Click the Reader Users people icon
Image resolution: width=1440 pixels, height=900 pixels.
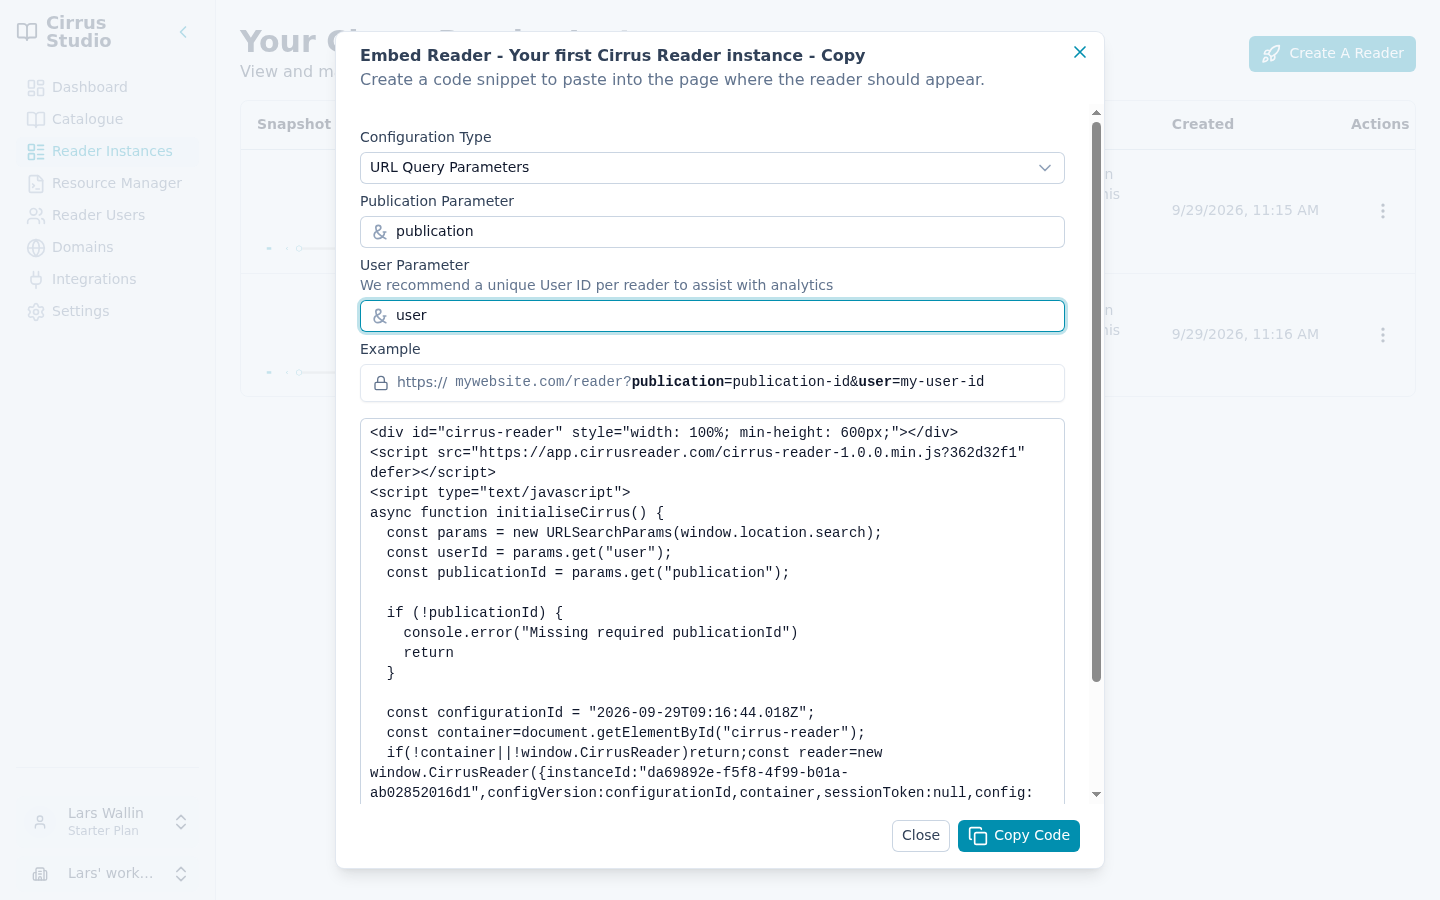pyautogui.click(x=36, y=216)
